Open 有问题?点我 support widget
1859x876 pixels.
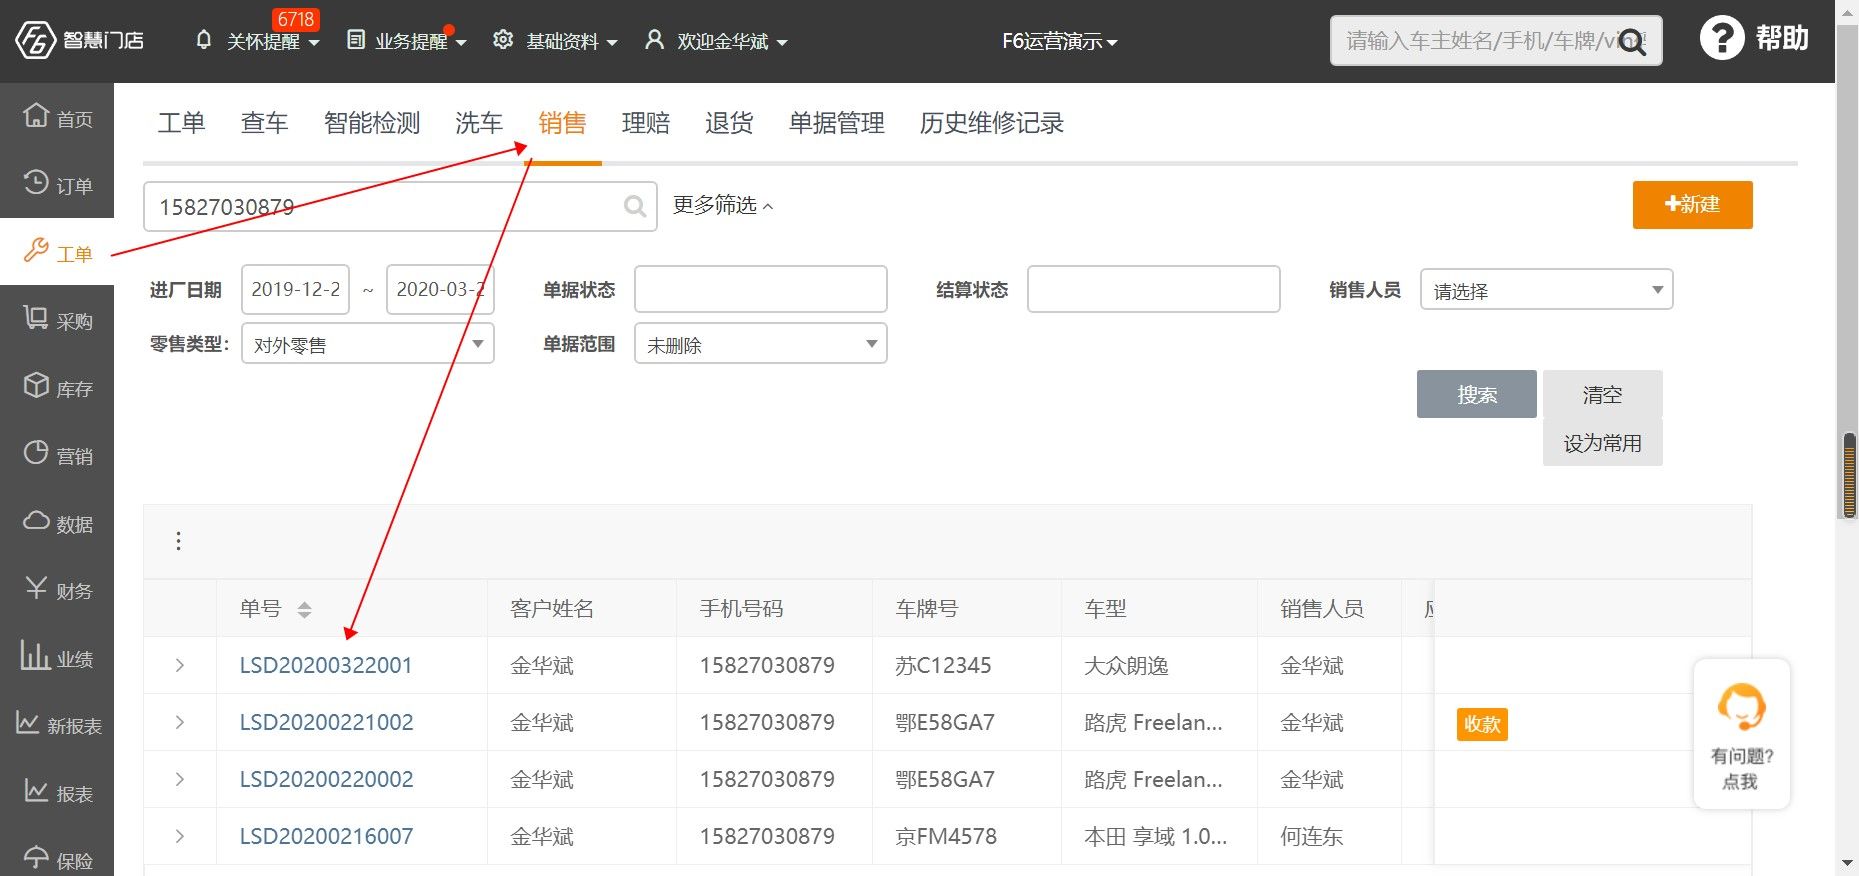point(1741,734)
